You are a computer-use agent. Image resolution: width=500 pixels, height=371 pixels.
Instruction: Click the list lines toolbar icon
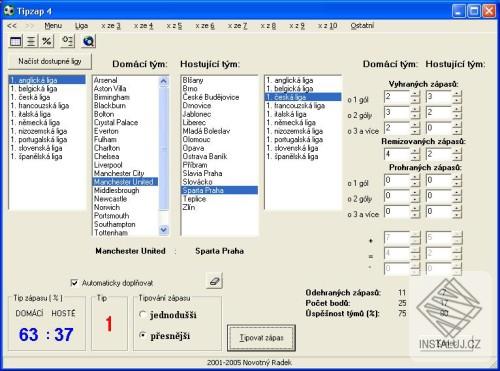click(31, 41)
